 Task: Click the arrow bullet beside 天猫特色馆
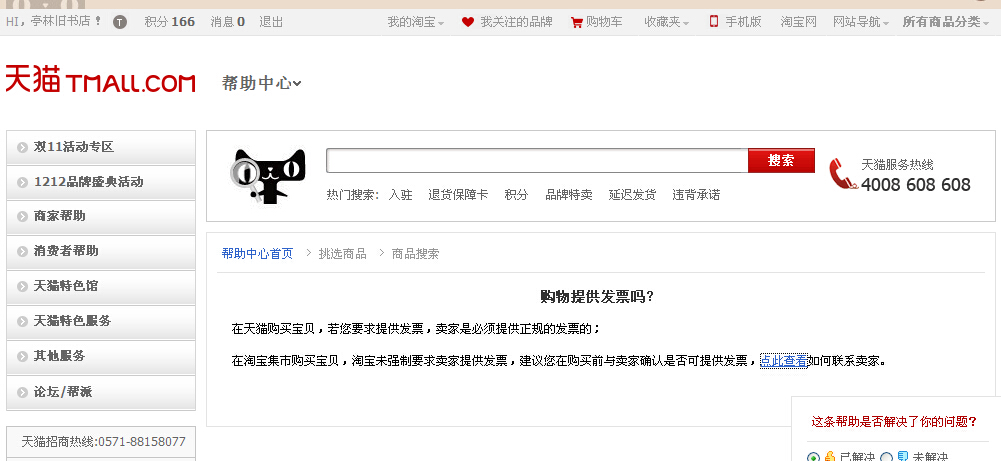coord(23,287)
